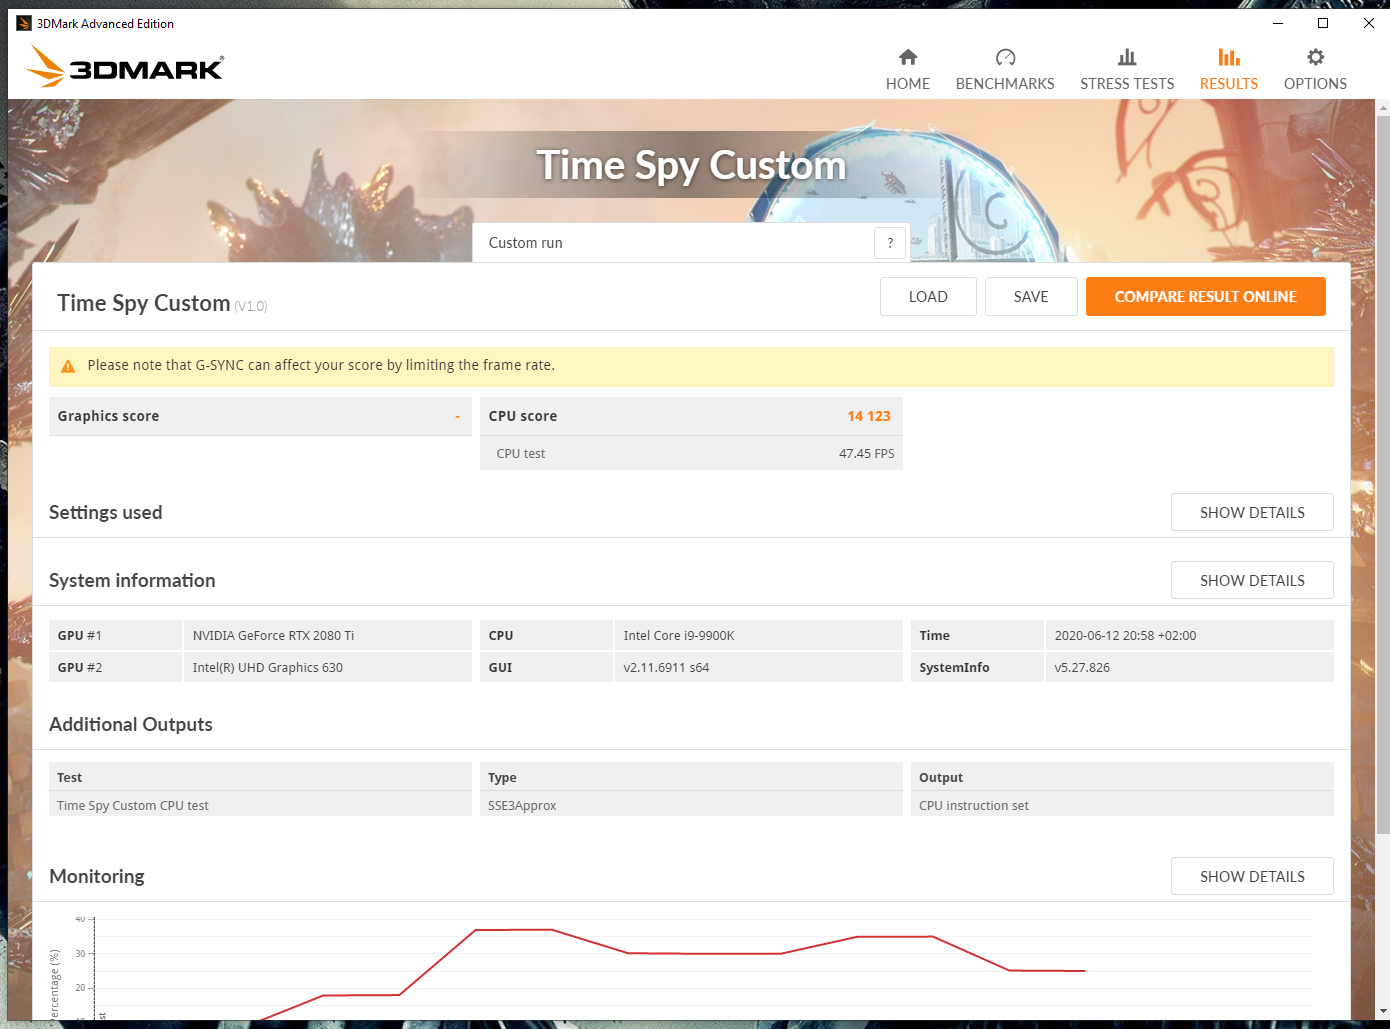Image resolution: width=1390 pixels, height=1029 pixels.
Task: Minimize the 3DMark window
Action: pos(1278,23)
